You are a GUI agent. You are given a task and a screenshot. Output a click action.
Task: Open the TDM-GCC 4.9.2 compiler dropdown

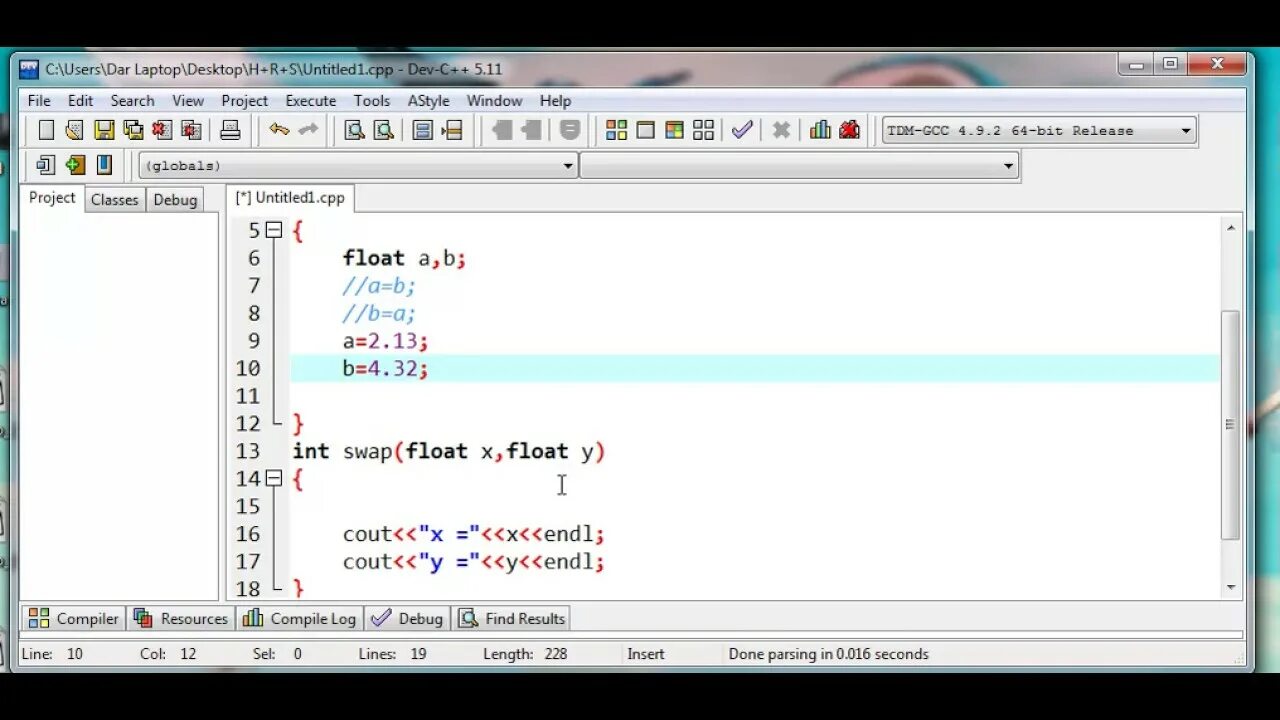pos(1039,130)
